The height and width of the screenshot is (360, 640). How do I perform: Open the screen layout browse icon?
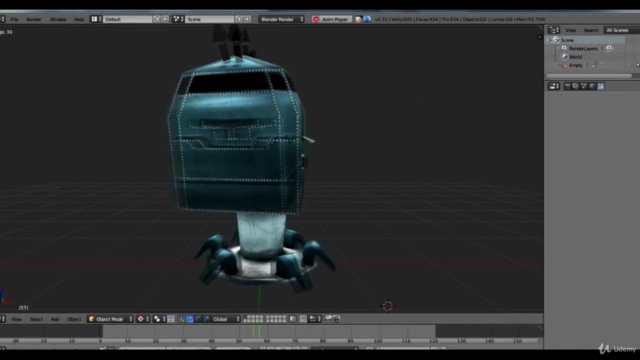[96, 19]
